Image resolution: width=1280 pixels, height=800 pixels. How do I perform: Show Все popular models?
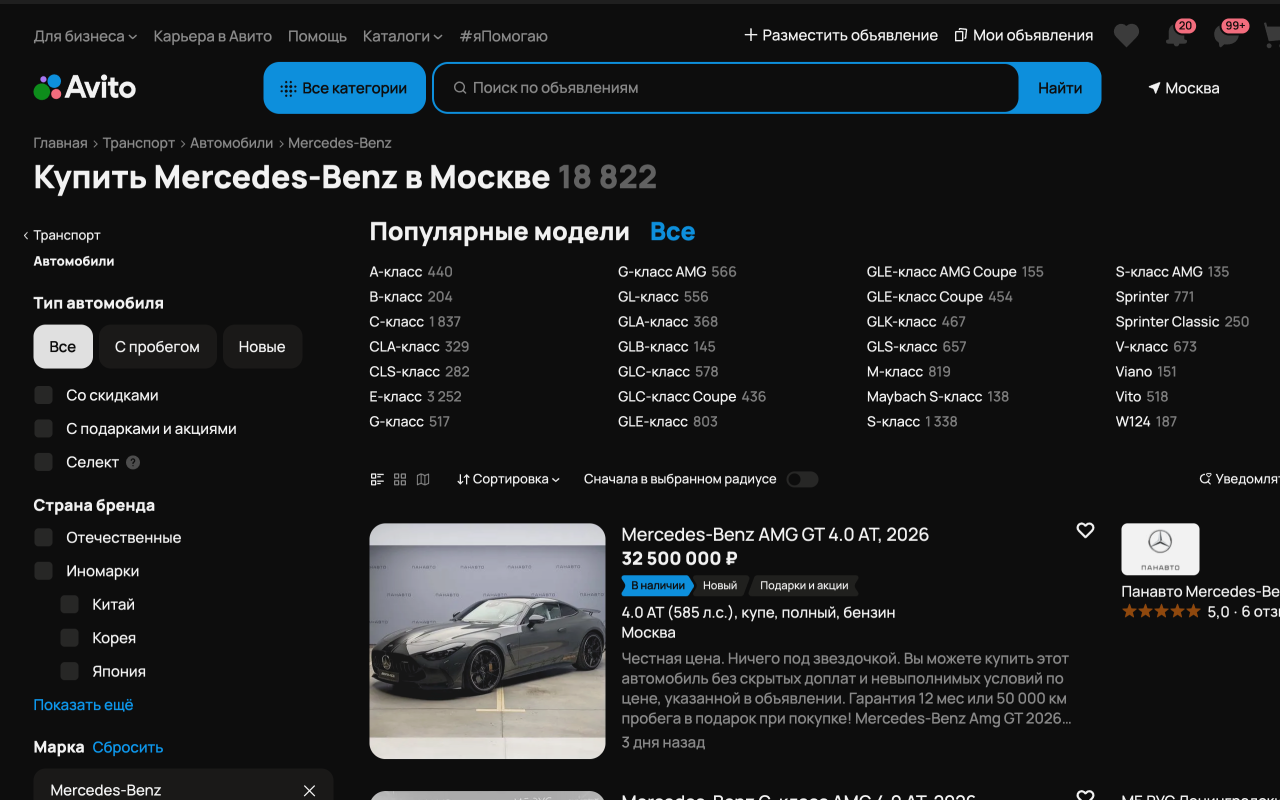(672, 232)
